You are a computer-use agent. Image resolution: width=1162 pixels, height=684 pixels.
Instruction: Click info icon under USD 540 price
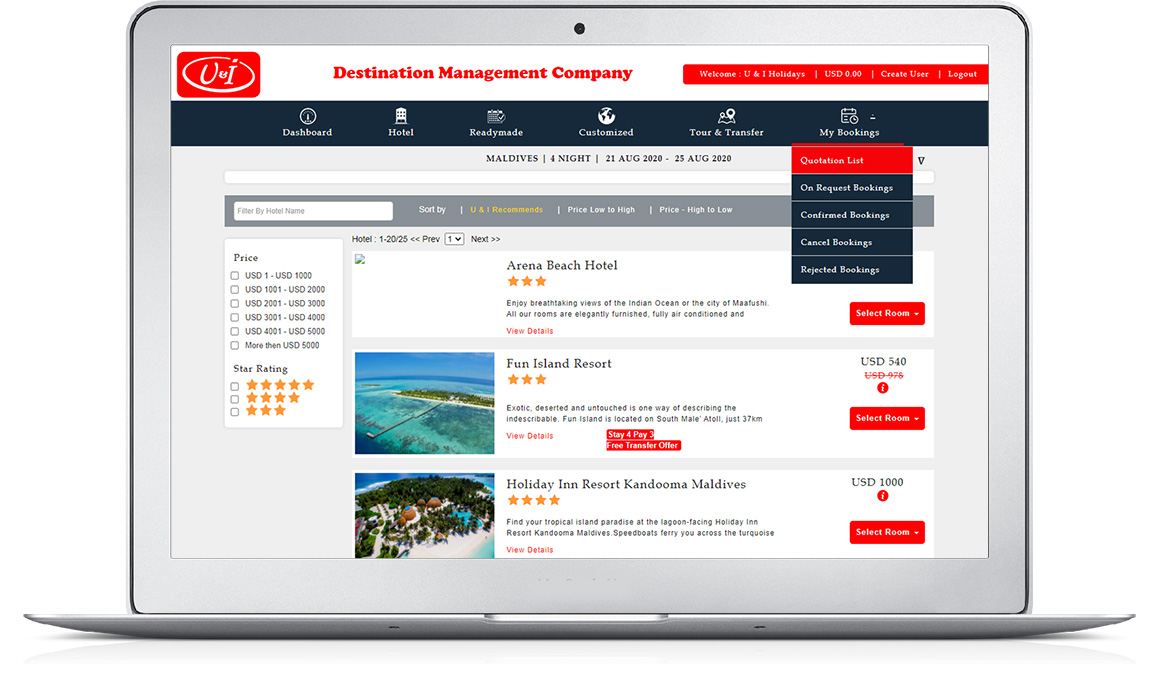coord(882,388)
